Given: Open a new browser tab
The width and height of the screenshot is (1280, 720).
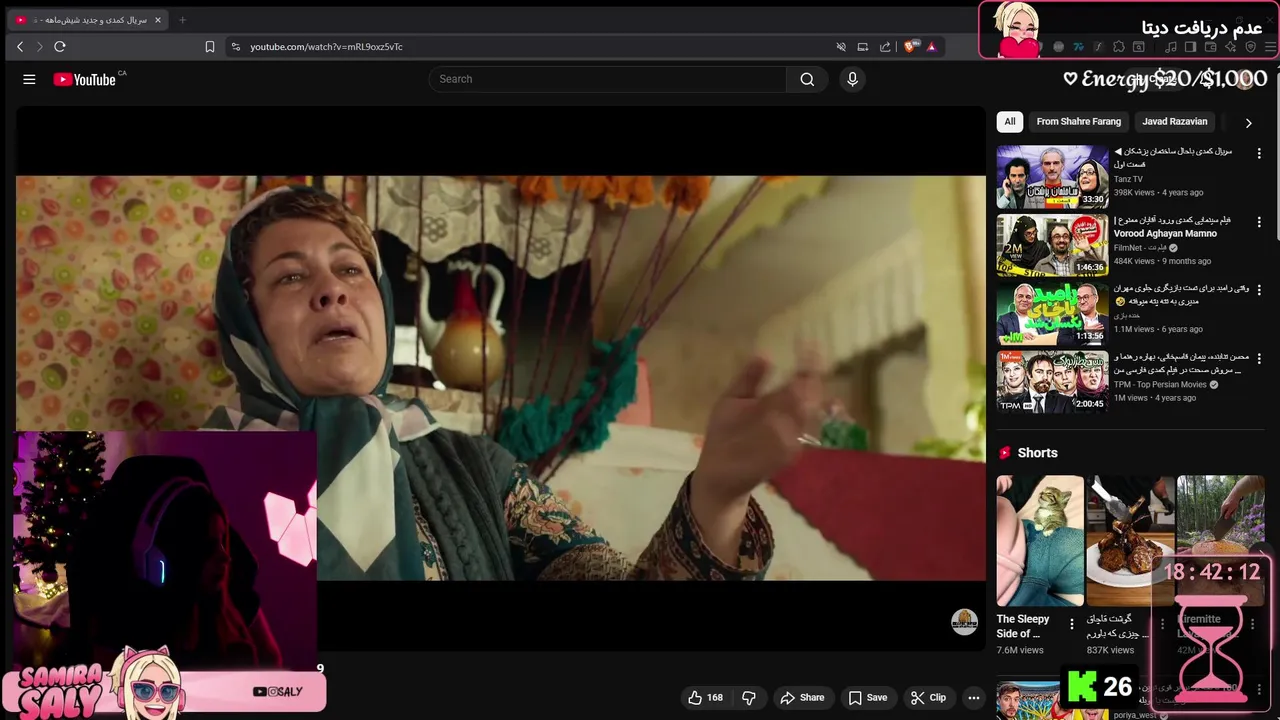Looking at the screenshot, I should pyautogui.click(x=182, y=20).
